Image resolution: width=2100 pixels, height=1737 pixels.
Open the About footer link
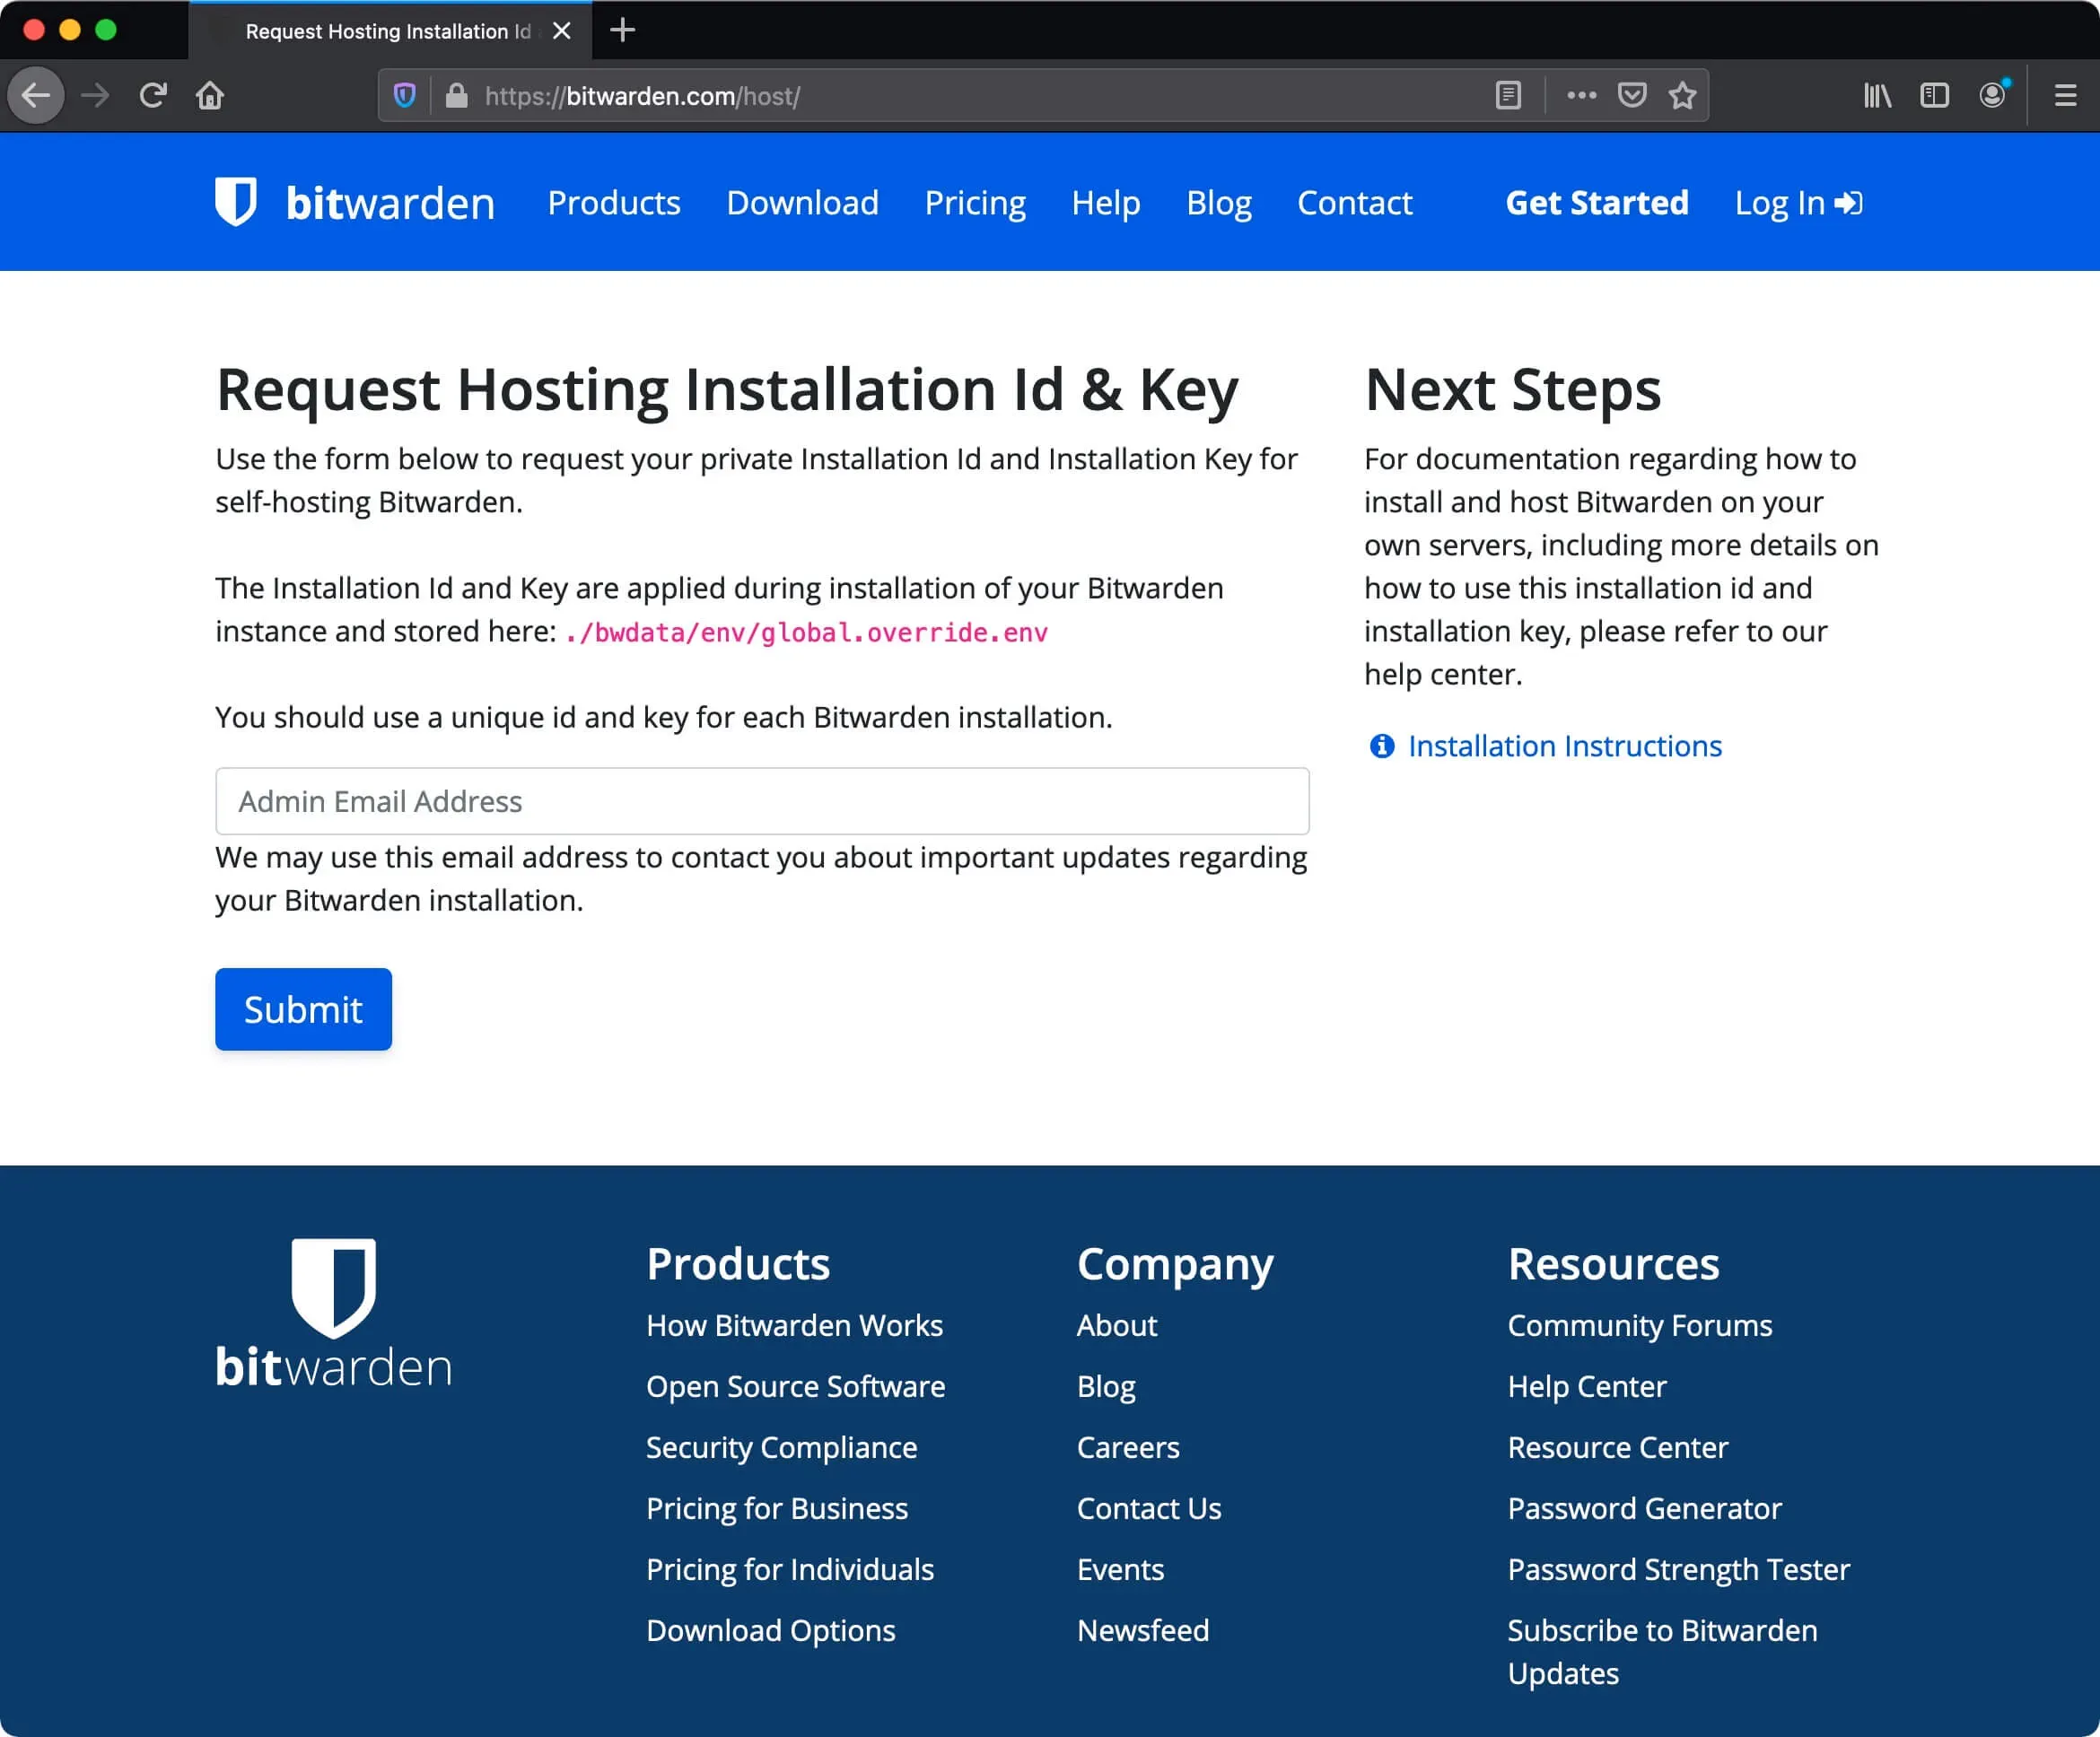1116,1325
